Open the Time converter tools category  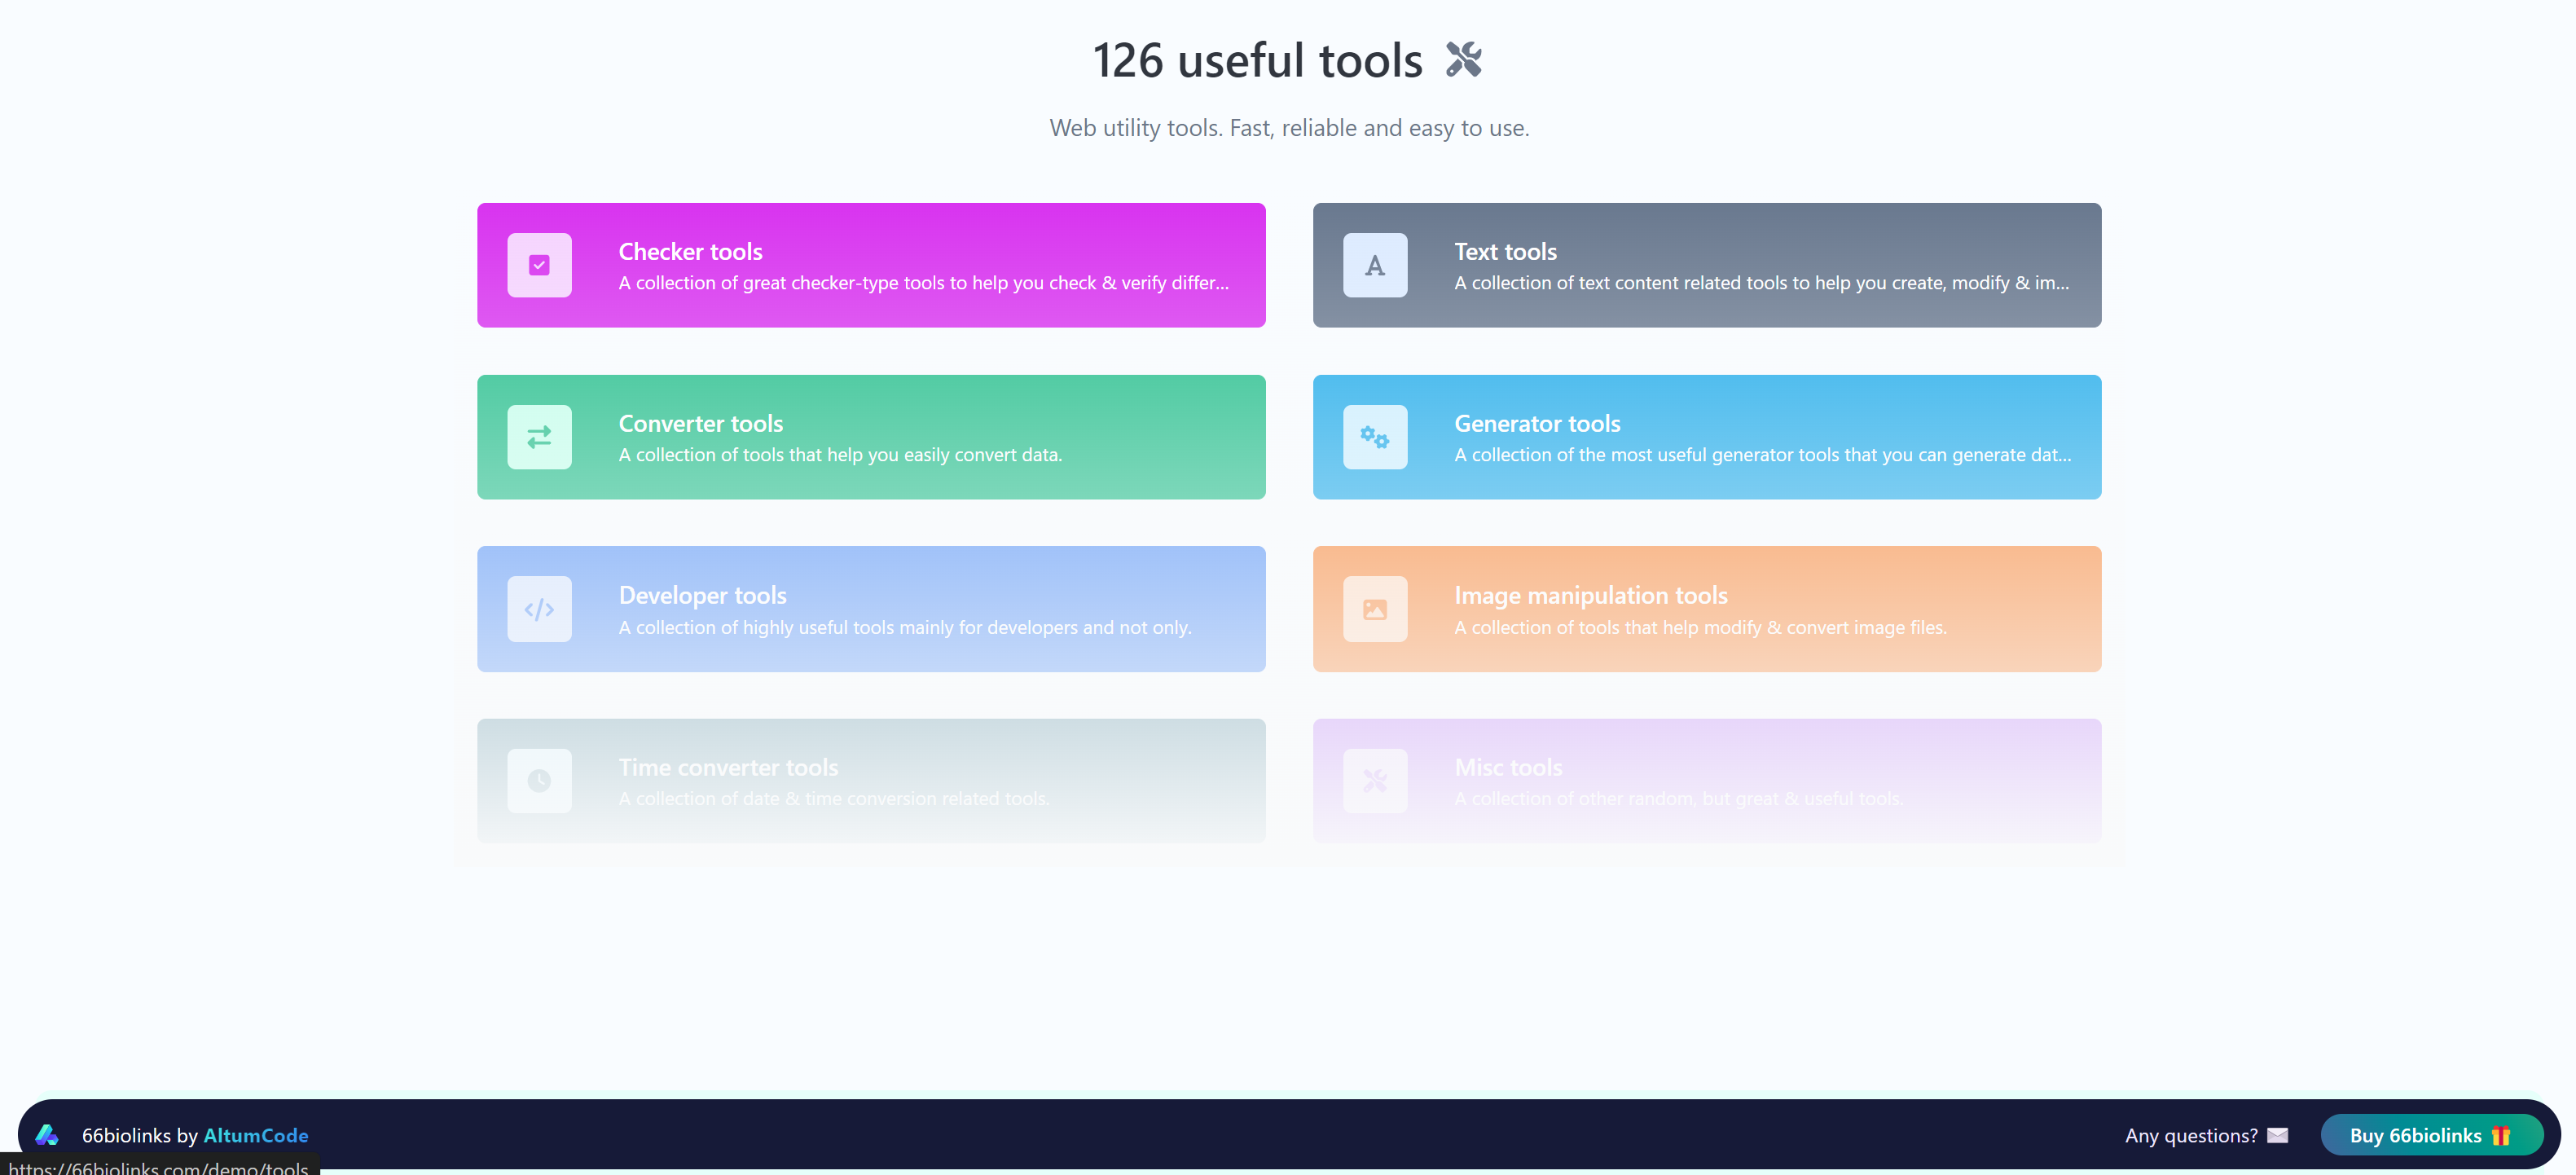click(871, 781)
